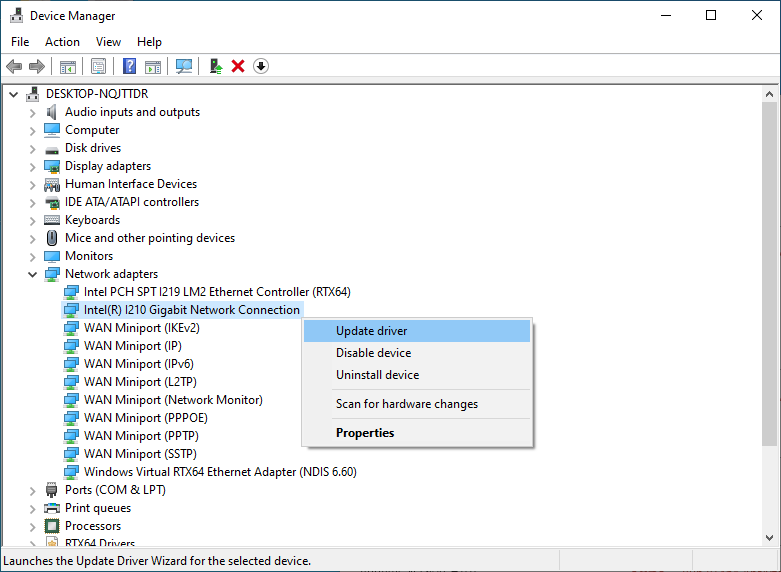Click the red X Uninstall device icon
Viewport: 781px width, 572px height.
coord(238,66)
